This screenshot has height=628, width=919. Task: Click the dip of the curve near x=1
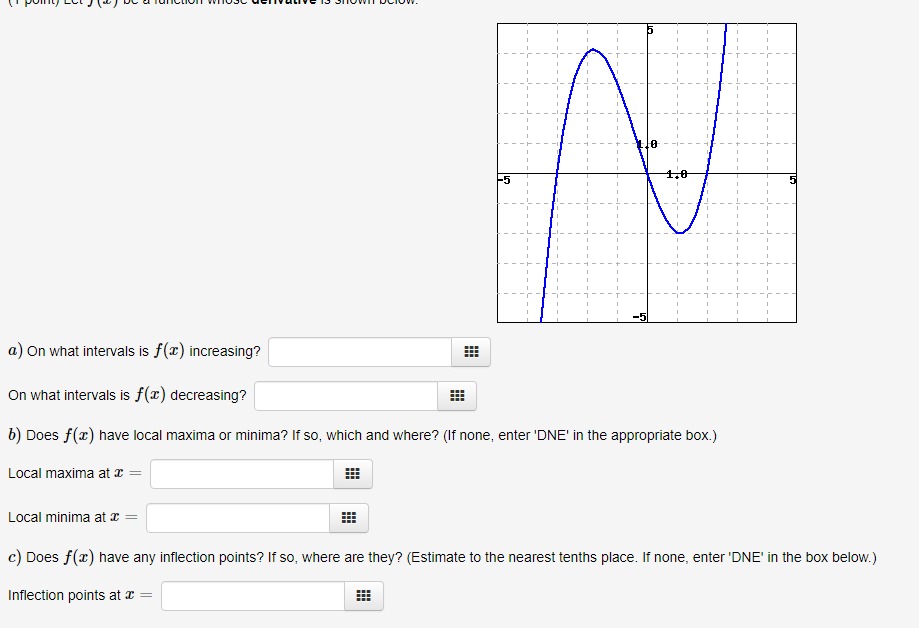(x=679, y=232)
